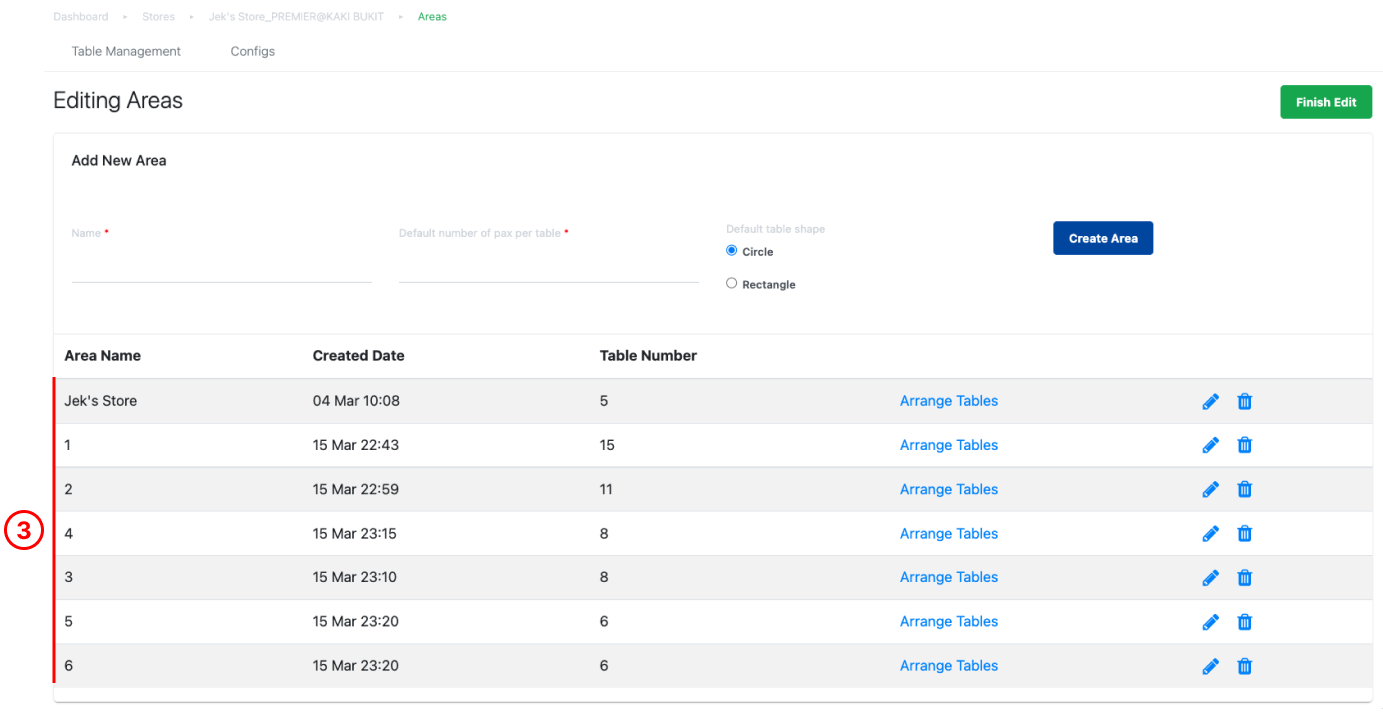The width and height of the screenshot is (1383, 718).
Task: Delete the Jek's Store area trash icon
Action: [1244, 401]
